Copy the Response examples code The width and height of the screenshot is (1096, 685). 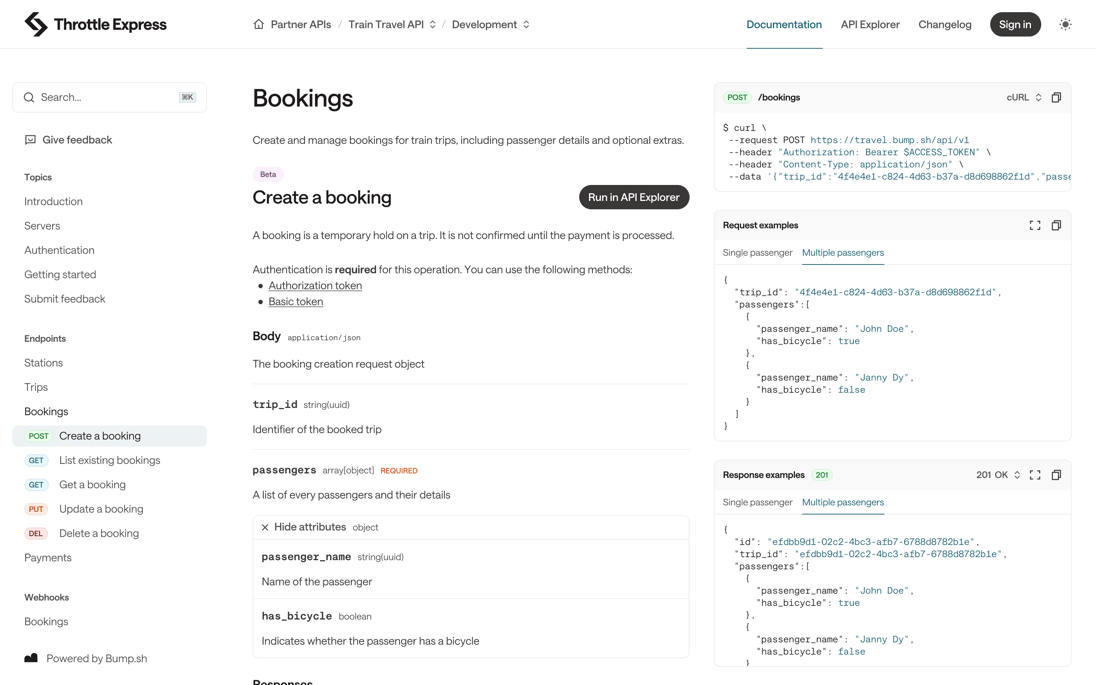pos(1057,474)
